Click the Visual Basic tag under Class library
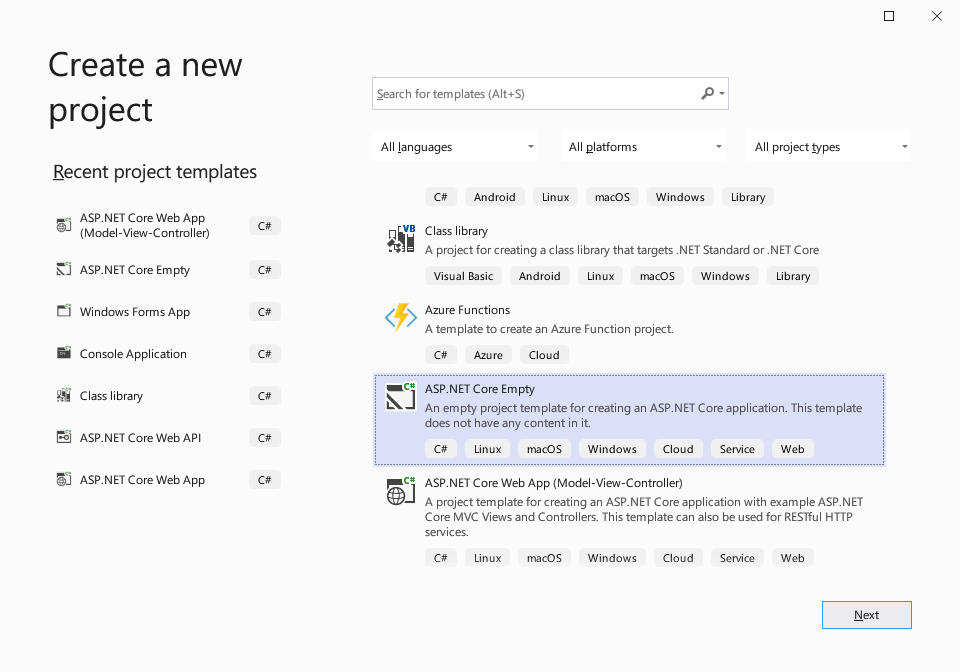Viewport: 960px width, 672px height. pyautogui.click(x=463, y=276)
